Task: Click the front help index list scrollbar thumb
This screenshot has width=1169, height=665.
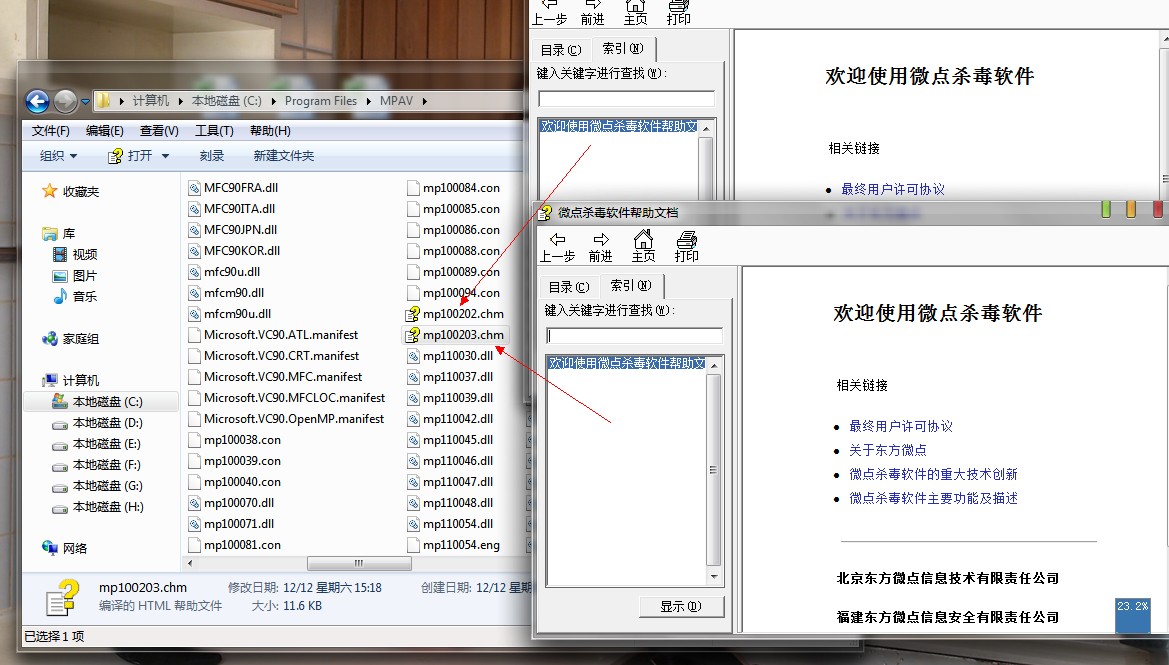Action: [713, 470]
